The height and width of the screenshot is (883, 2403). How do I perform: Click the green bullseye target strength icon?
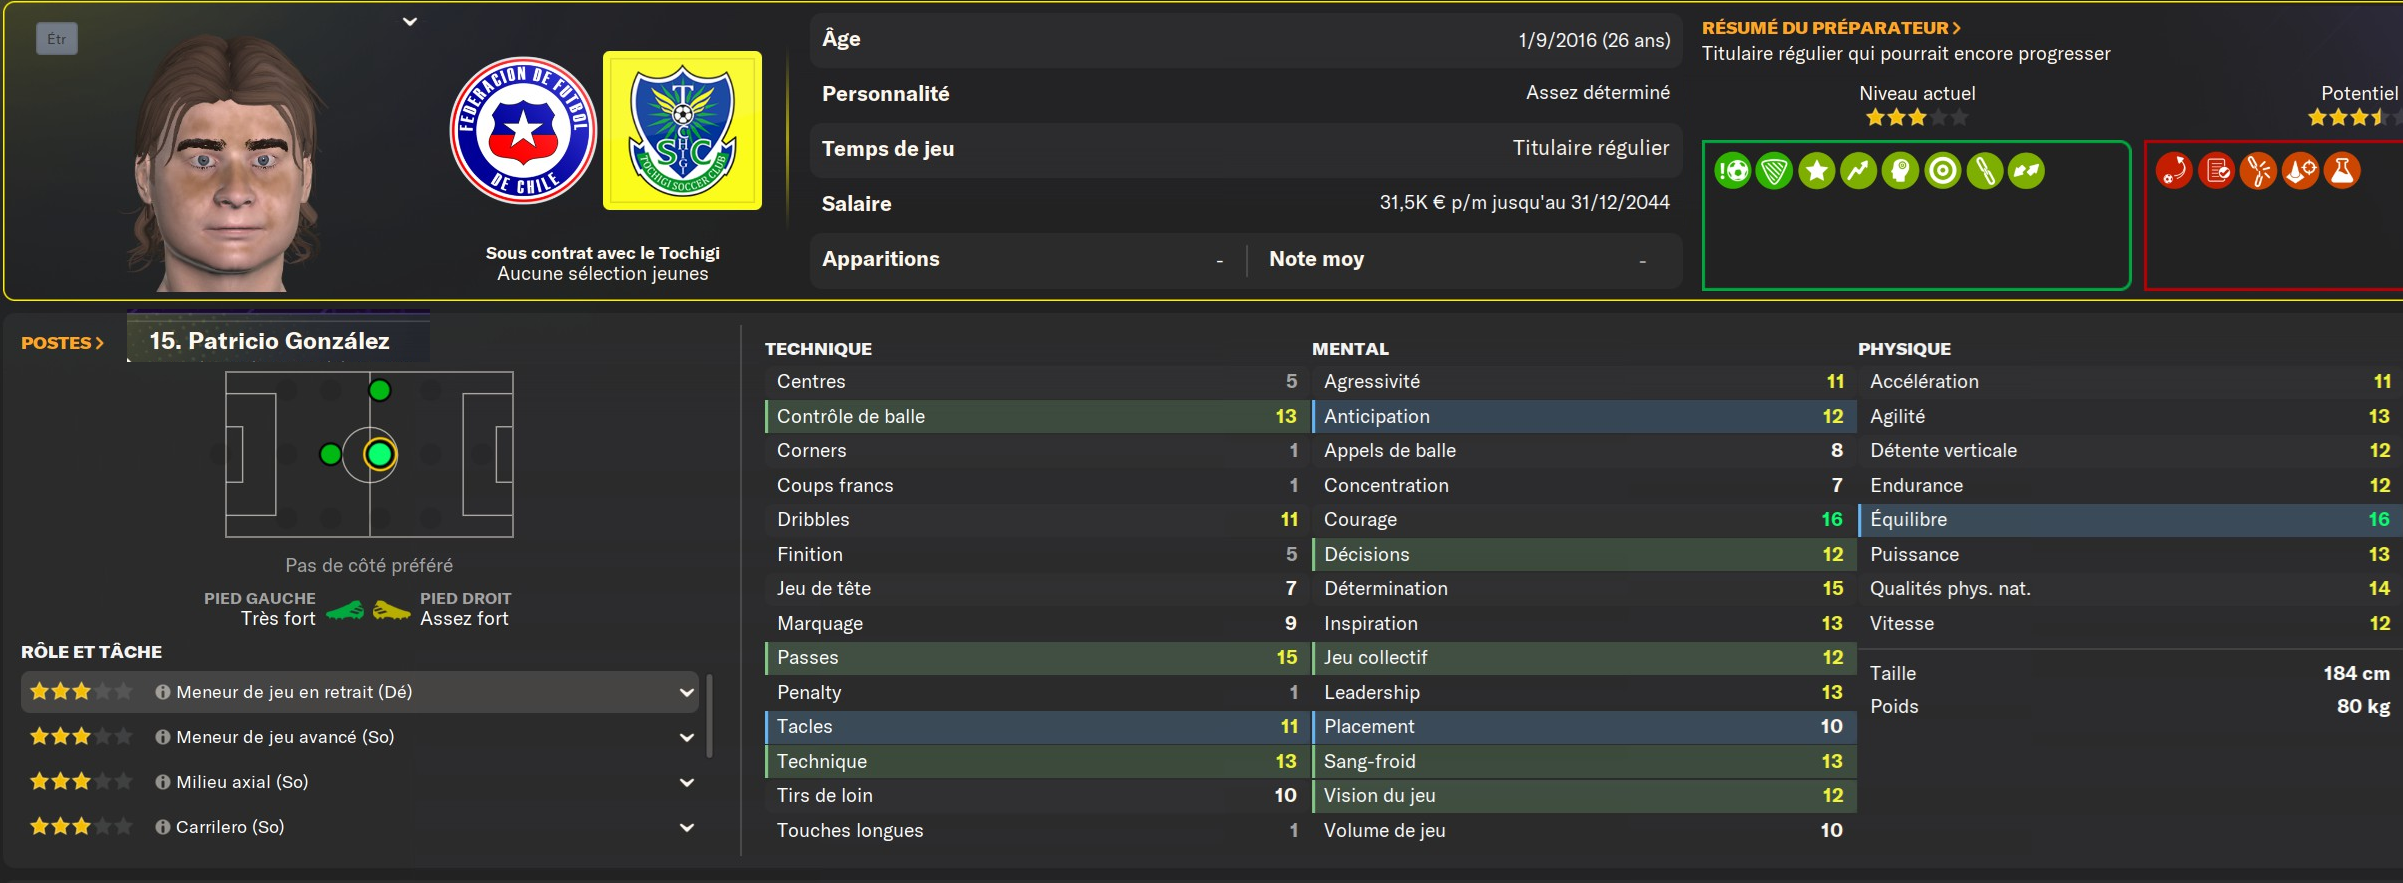(1942, 171)
